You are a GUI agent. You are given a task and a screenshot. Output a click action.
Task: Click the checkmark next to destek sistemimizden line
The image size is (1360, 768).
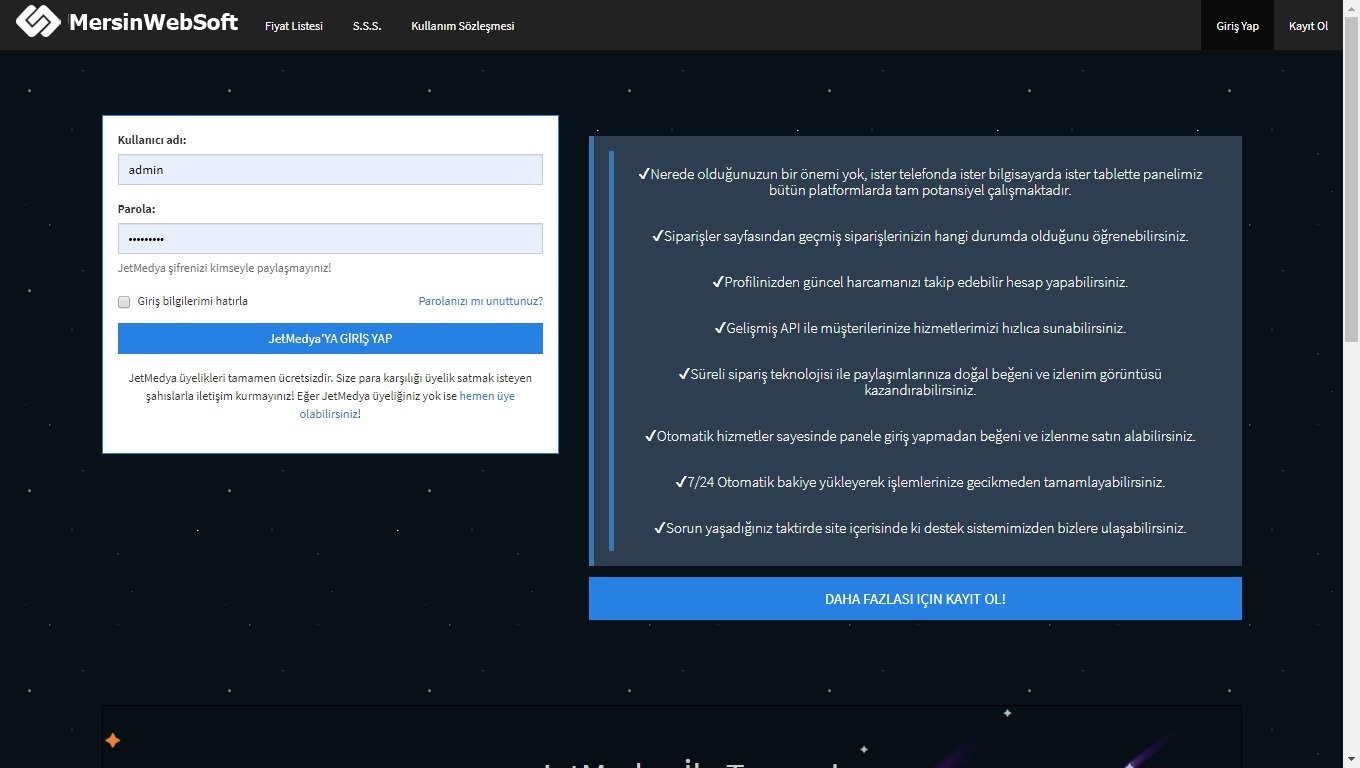(659, 527)
